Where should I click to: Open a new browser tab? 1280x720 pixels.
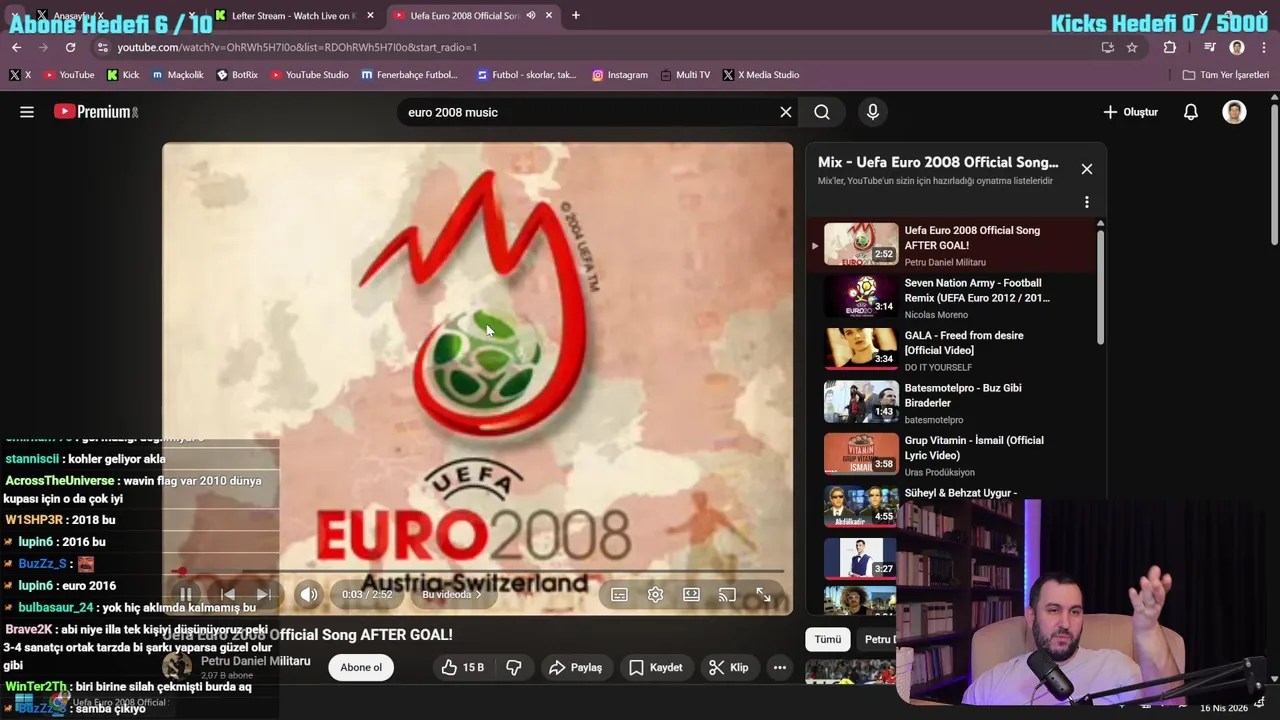(x=576, y=16)
